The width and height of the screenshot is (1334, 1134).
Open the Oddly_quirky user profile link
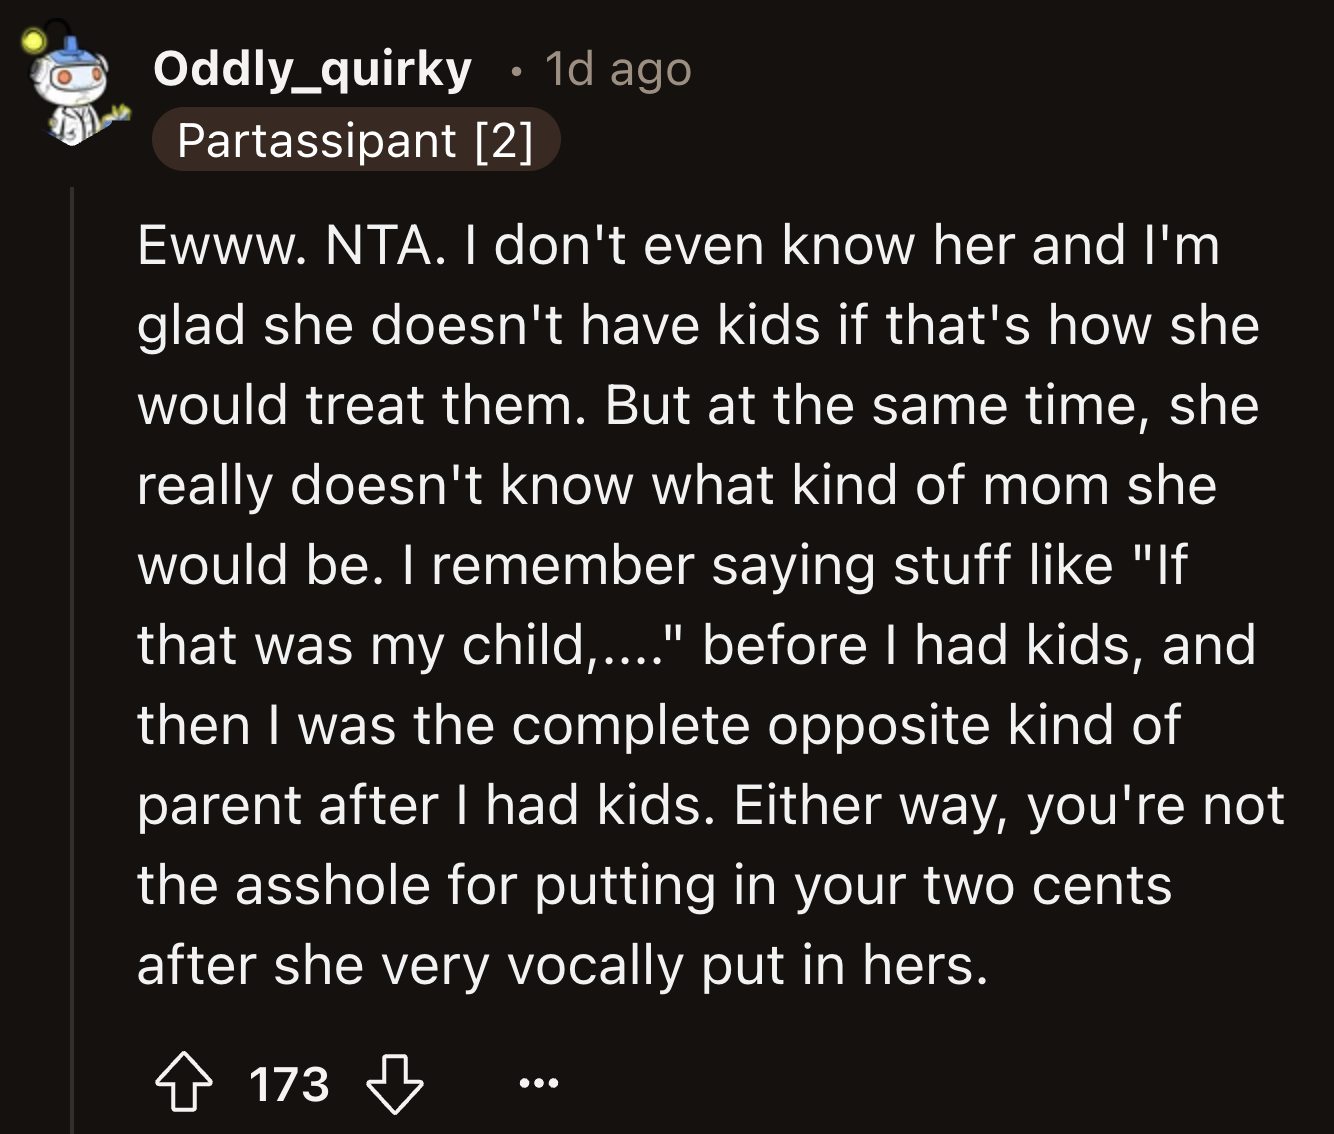(x=312, y=69)
